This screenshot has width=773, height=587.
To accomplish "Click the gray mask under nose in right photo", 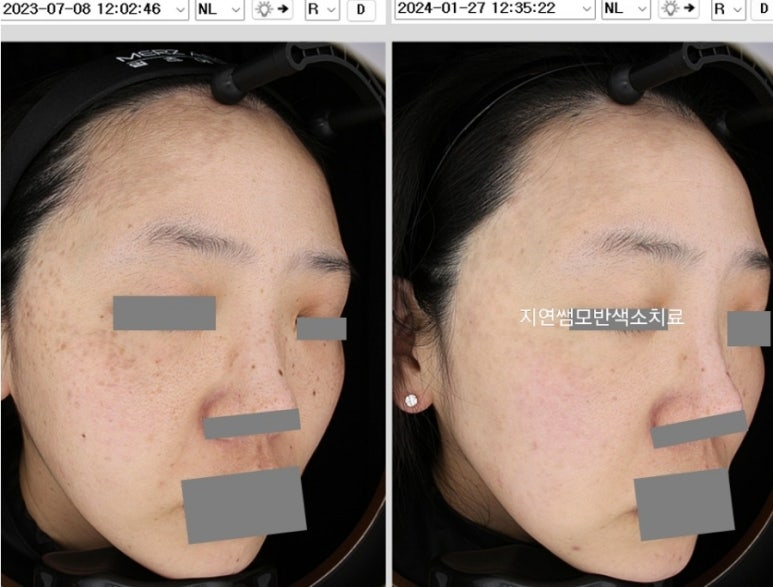I will point(698,428).
